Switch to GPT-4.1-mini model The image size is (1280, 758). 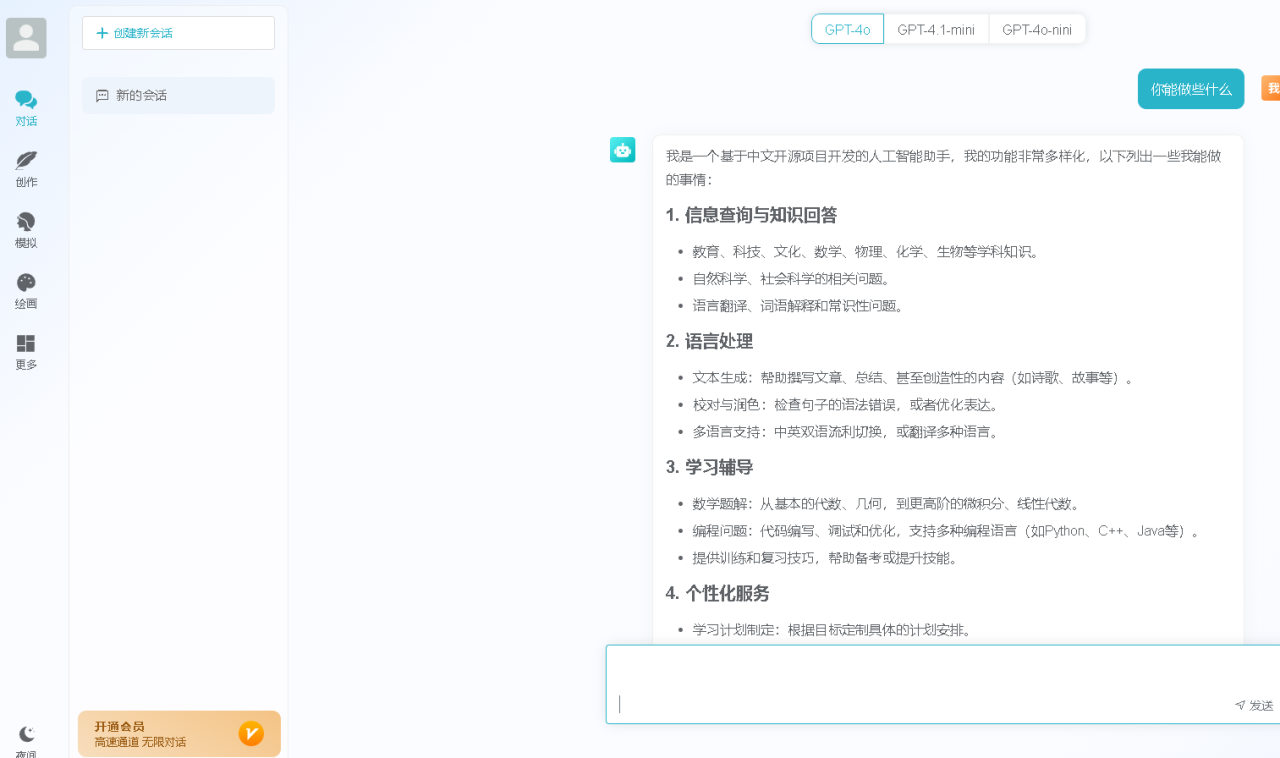click(x=936, y=30)
